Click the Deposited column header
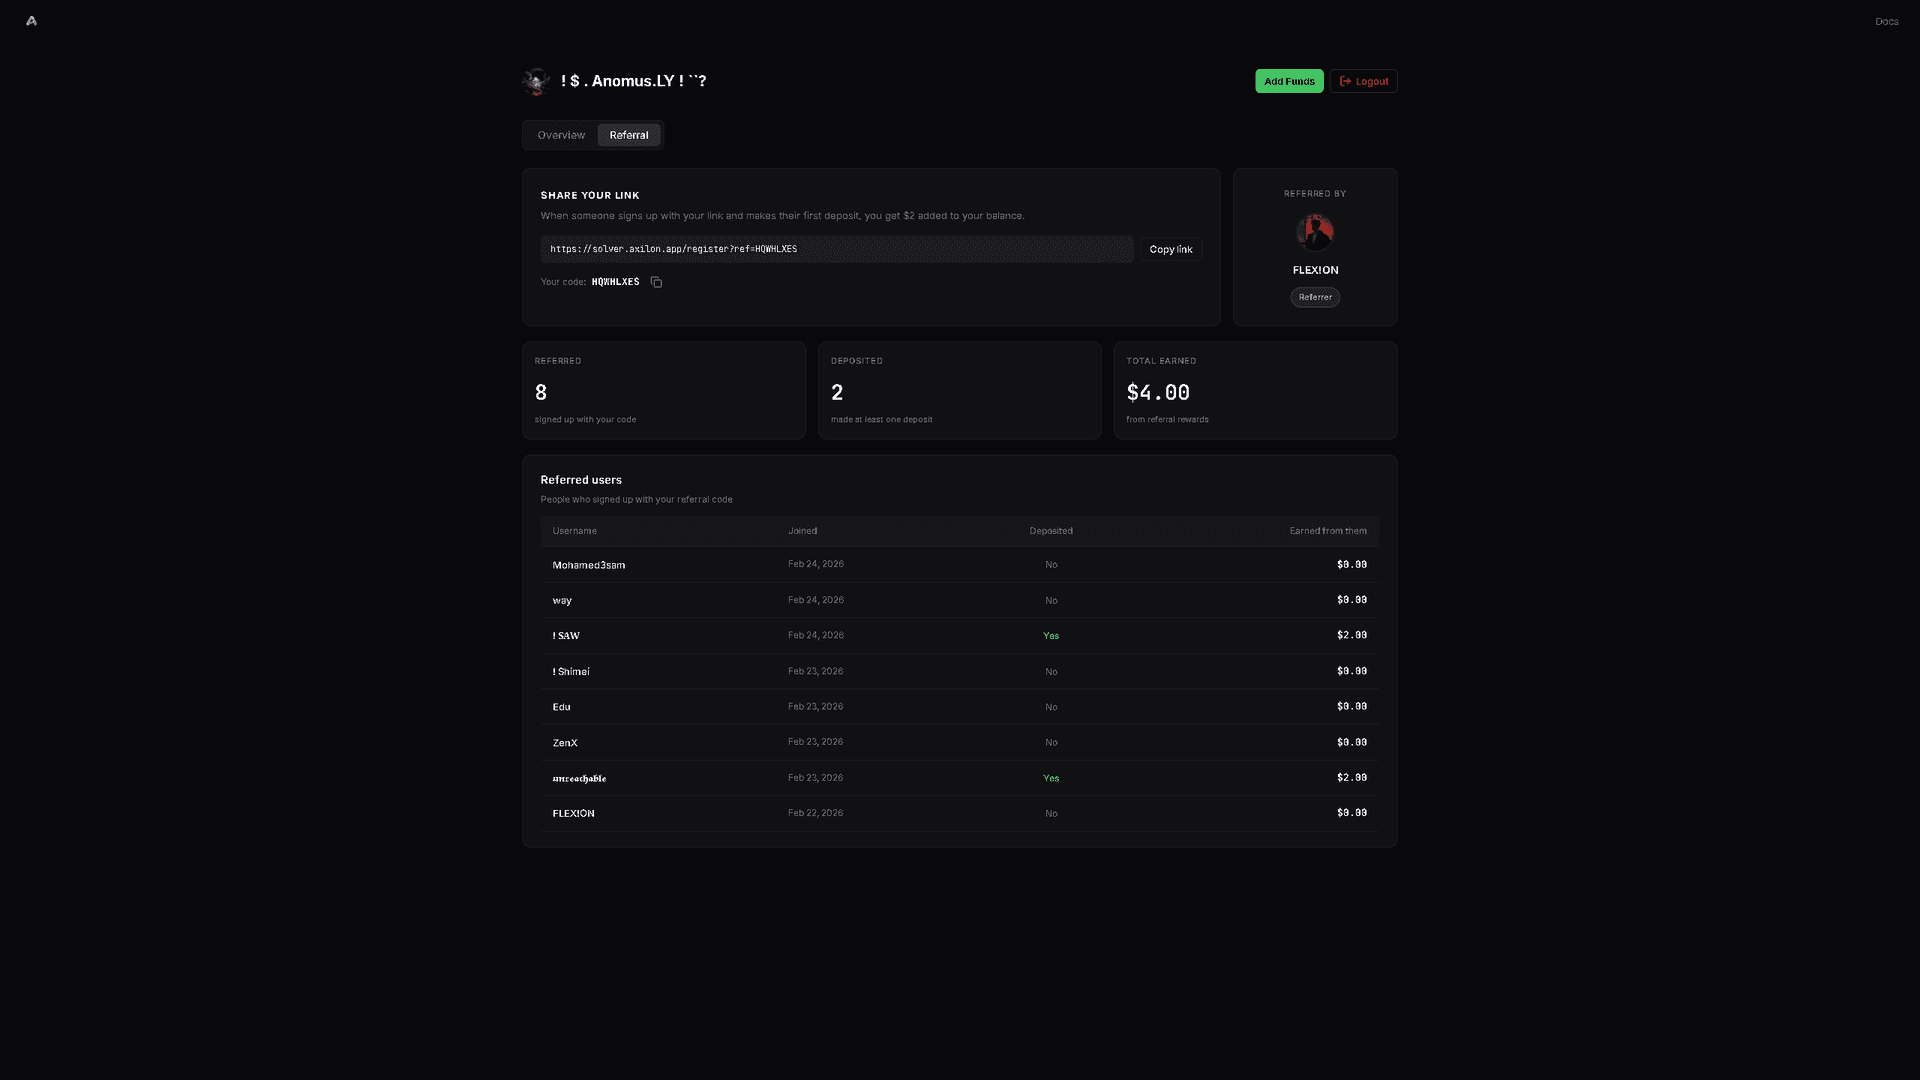Image resolution: width=1920 pixels, height=1080 pixels. pos(1051,531)
